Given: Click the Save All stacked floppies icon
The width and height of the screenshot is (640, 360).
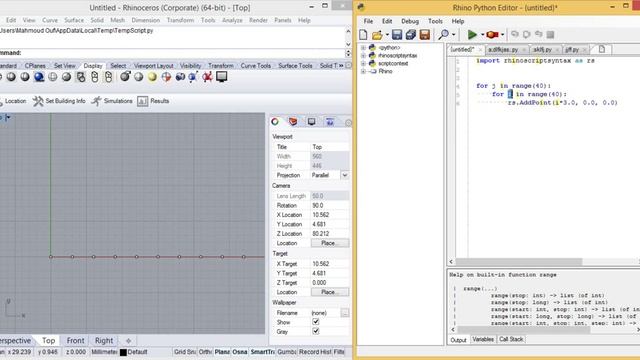Looking at the screenshot, I should 411,35.
